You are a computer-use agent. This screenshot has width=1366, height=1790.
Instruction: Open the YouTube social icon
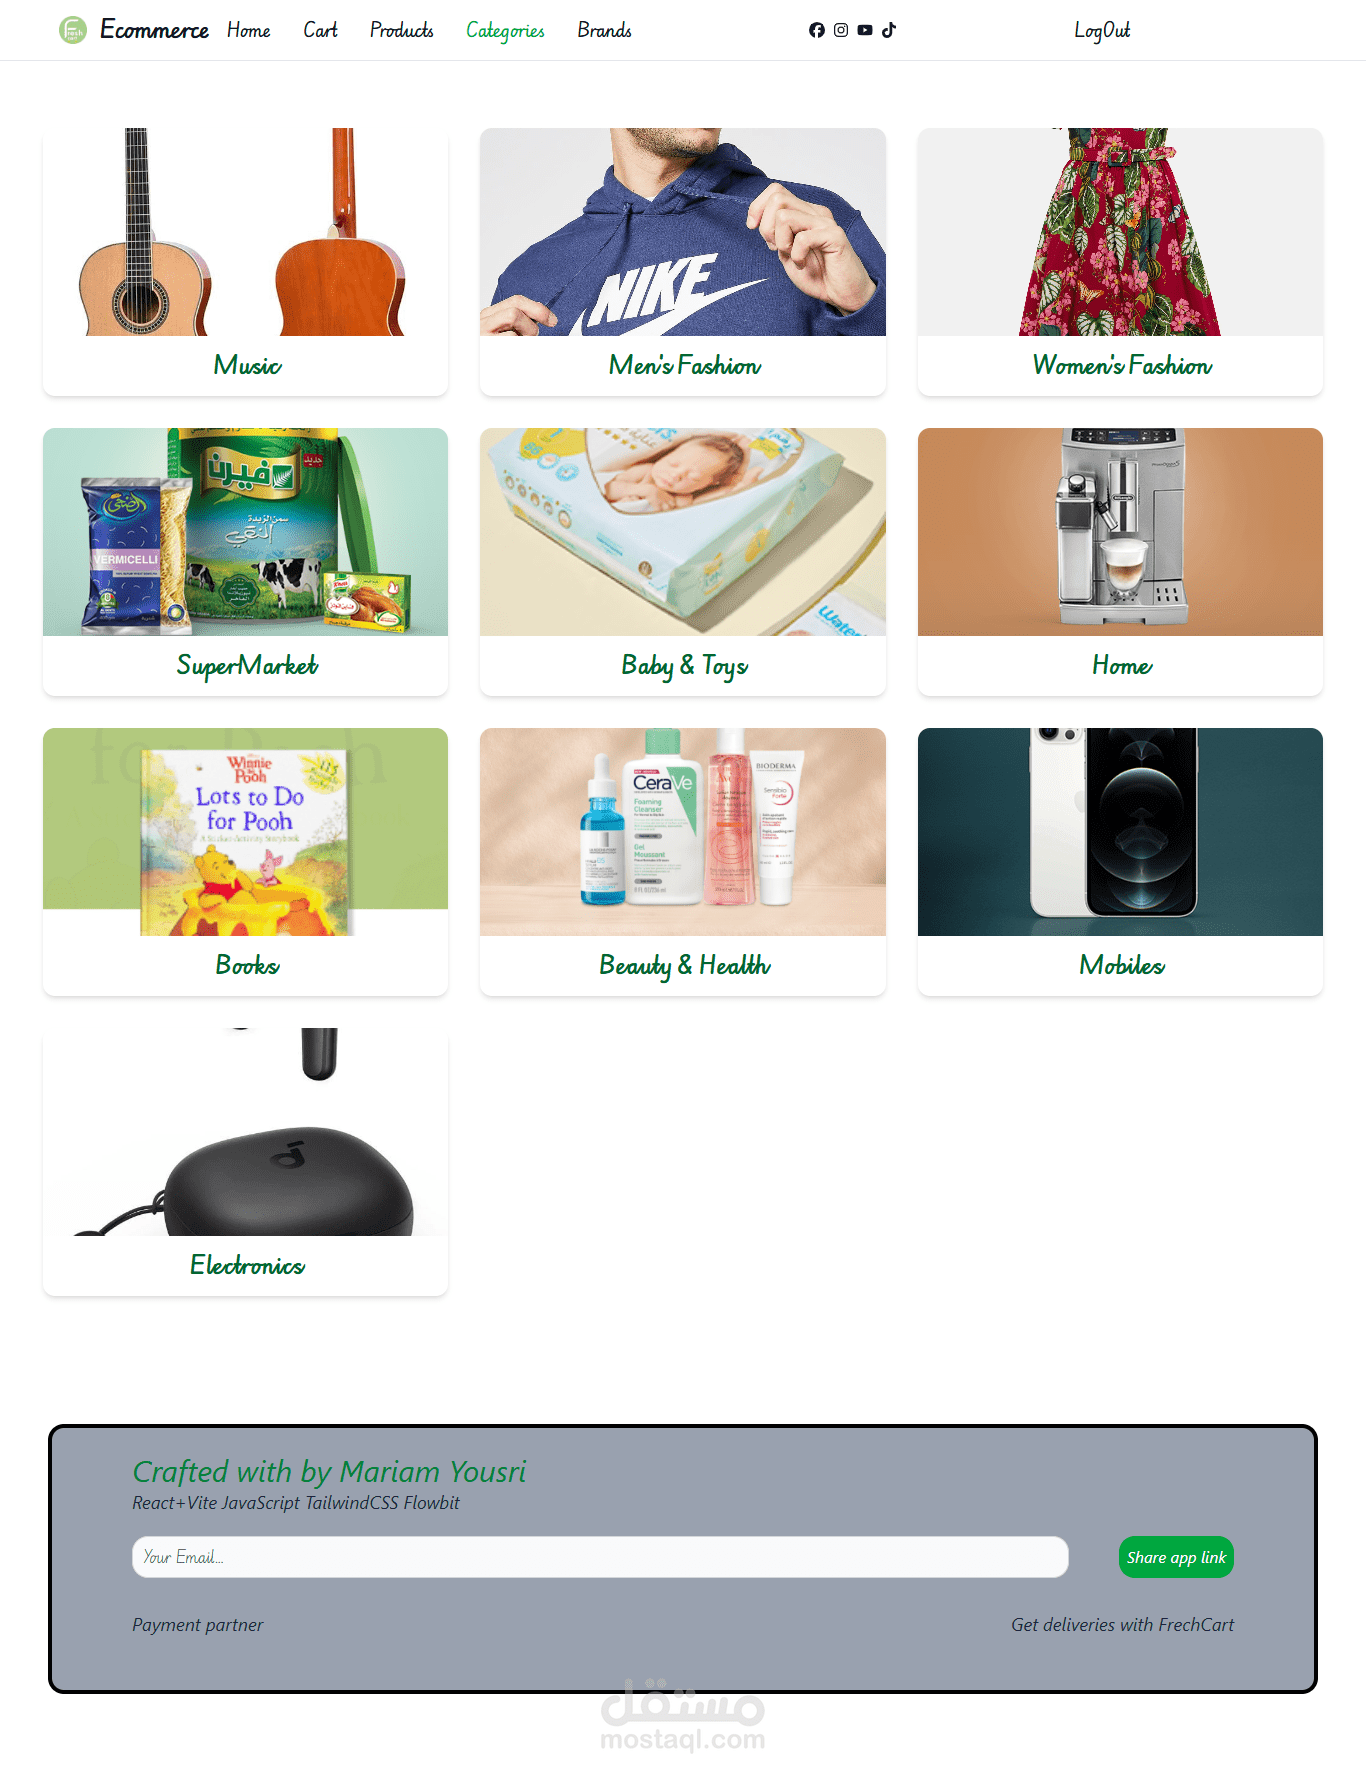(865, 30)
